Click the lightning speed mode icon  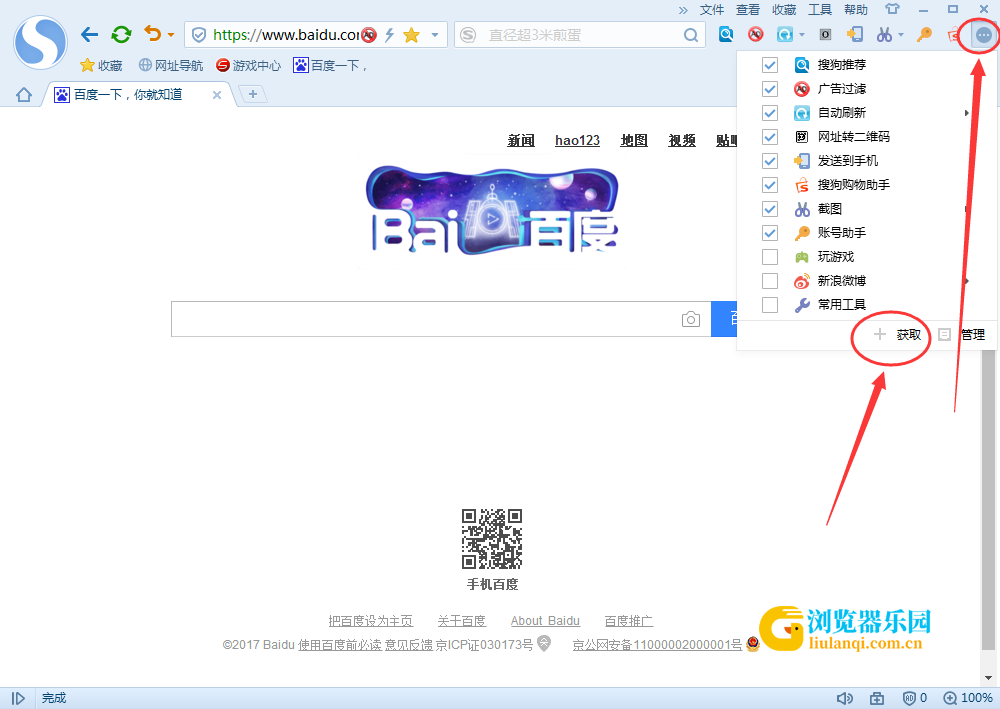click(x=390, y=35)
